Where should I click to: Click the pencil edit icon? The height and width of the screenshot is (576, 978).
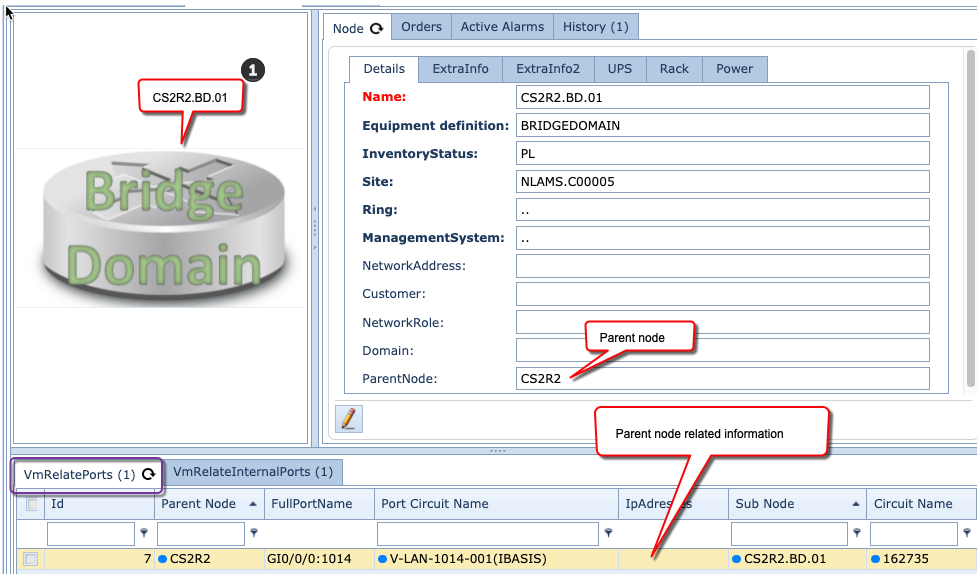pyautogui.click(x=348, y=418)
